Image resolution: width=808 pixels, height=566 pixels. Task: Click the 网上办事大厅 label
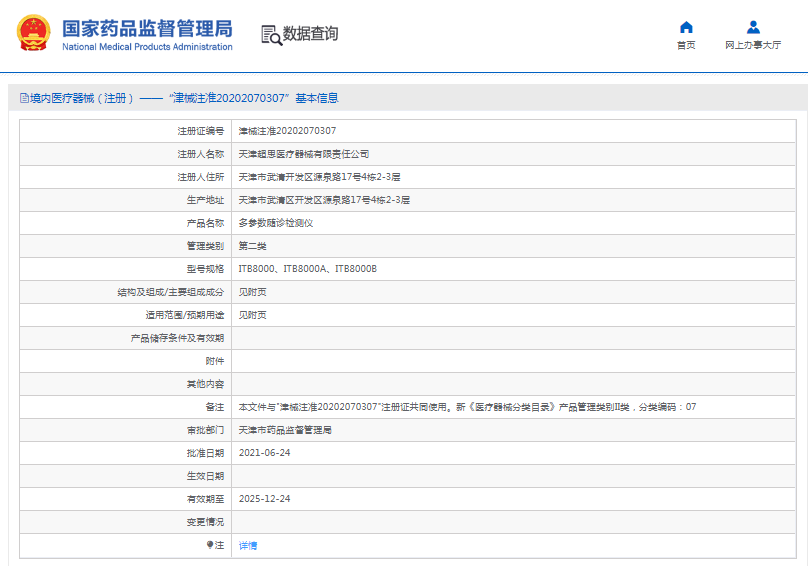753,45
